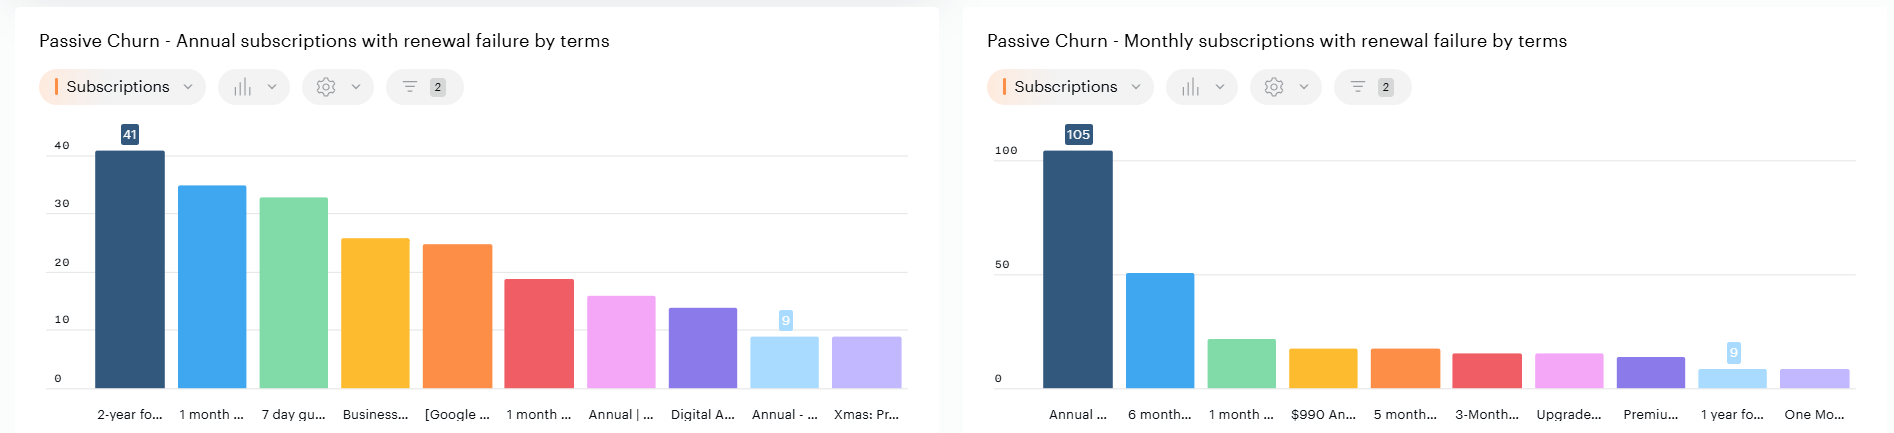The image size is (1894, 433).
Task: Click filter icon in Monthly subscriptions chart
Action: (x=1358, y=87)
